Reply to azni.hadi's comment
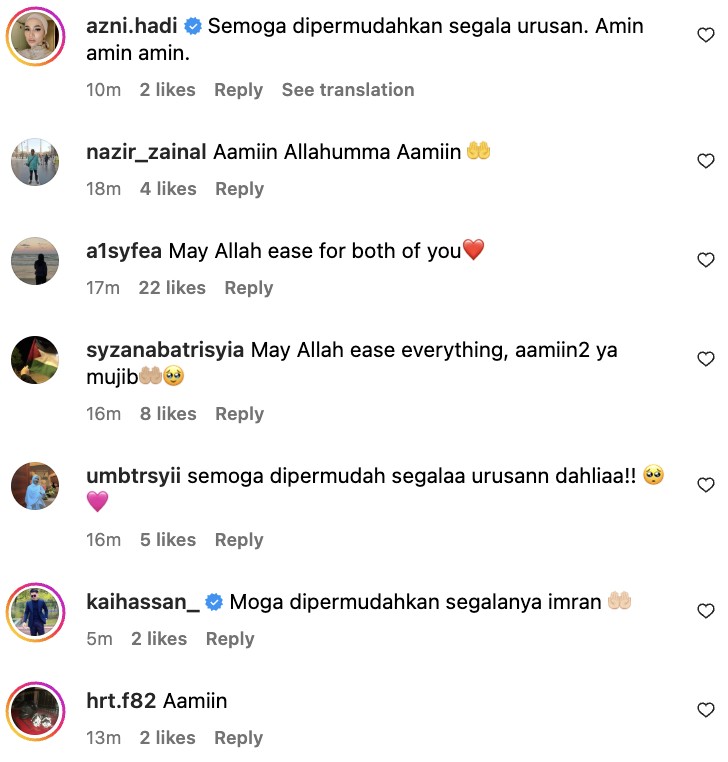 pyautogui.click(x=239, y=90)
